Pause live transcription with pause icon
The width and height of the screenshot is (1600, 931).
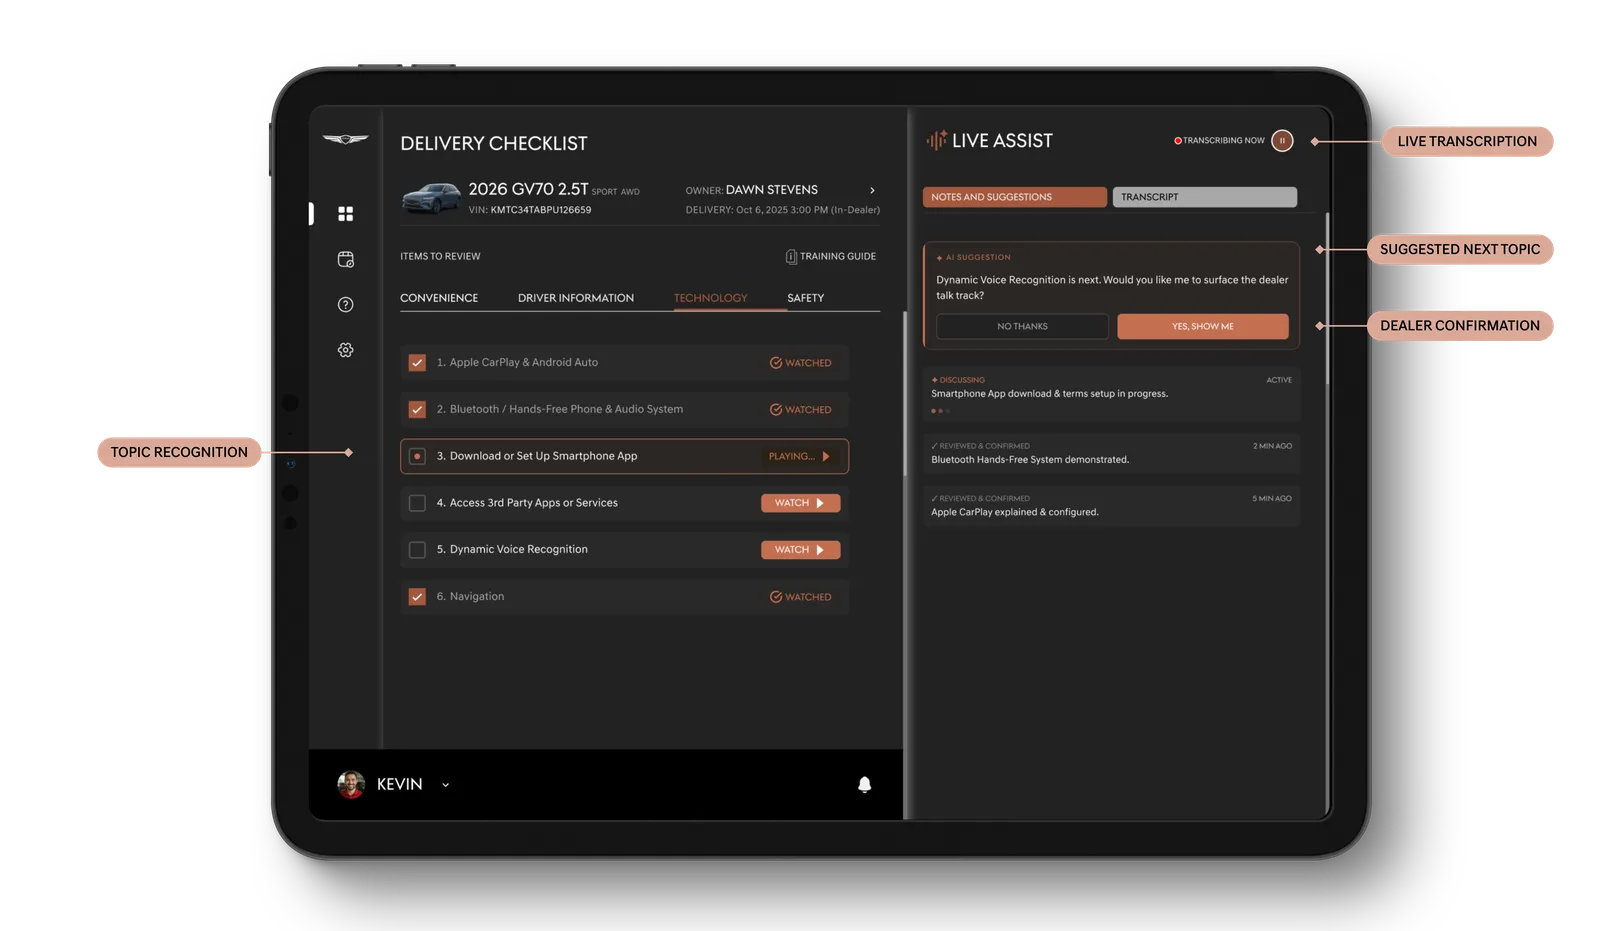point(1282,141)
